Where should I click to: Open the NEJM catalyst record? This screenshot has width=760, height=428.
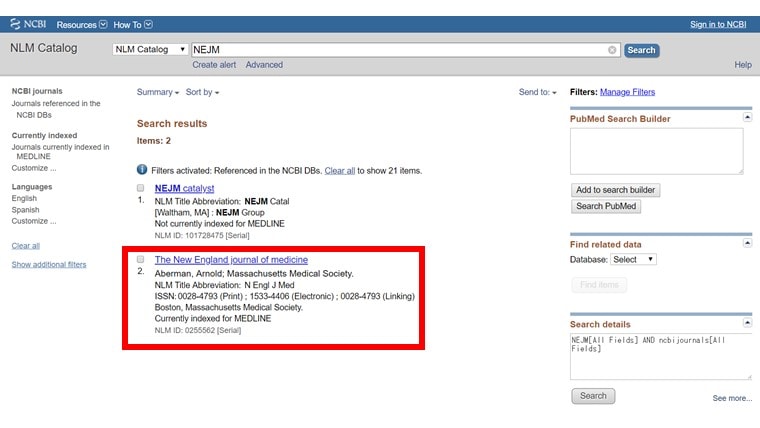click(x=184, y=188)
